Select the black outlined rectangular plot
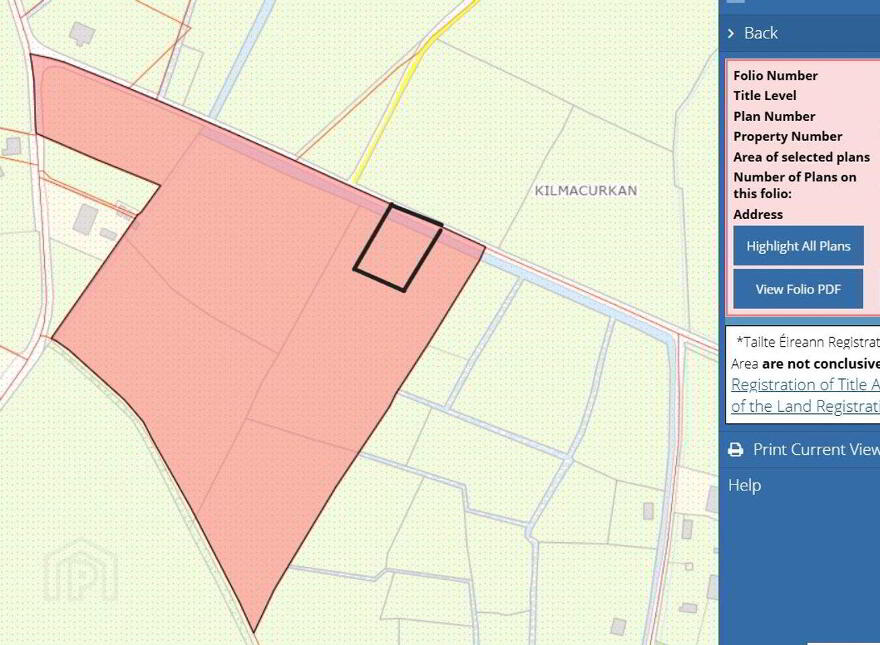 coord(398,248)
